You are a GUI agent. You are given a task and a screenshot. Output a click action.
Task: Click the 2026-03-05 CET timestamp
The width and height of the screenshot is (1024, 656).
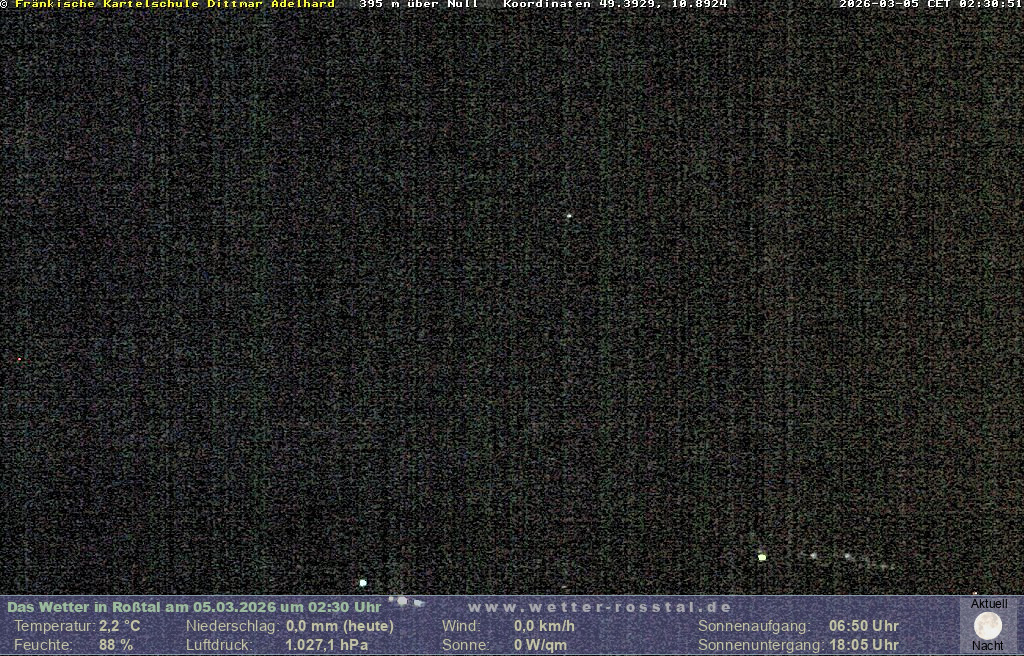point(930,4)
